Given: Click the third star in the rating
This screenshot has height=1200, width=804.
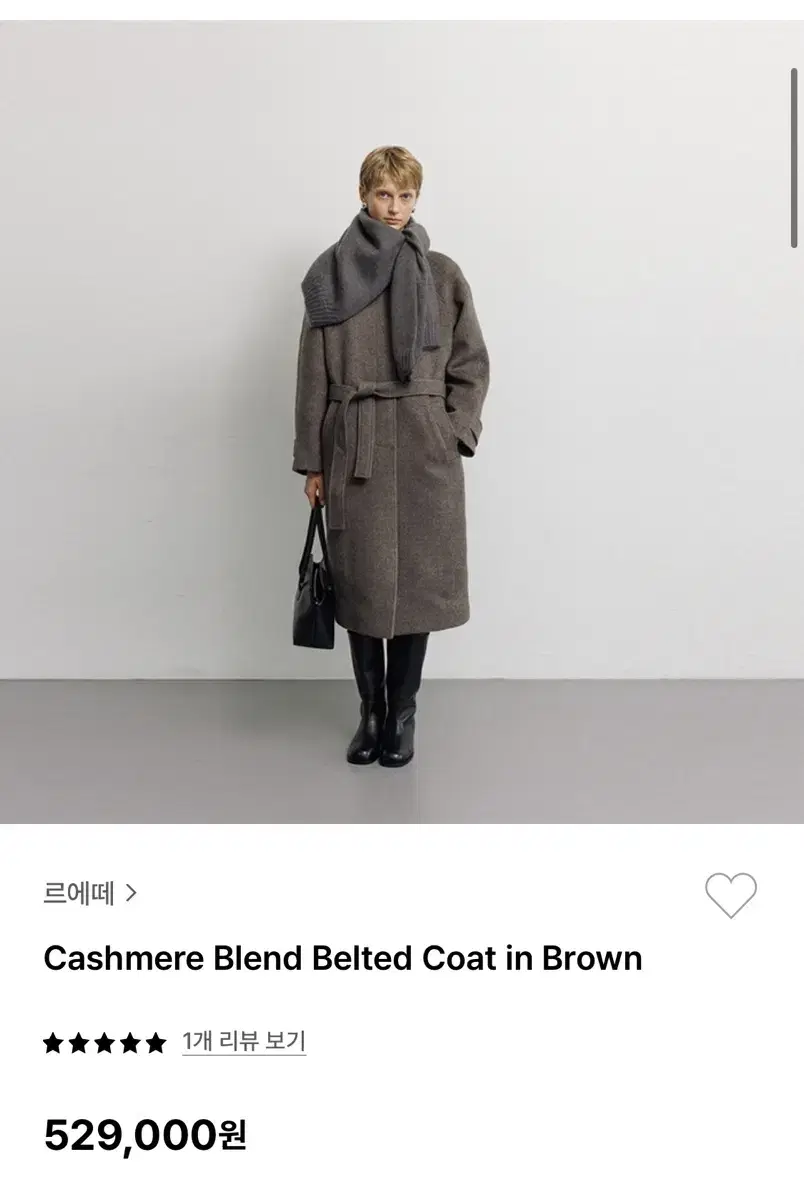Looking at the screenshot, I should coord(105,1043).
